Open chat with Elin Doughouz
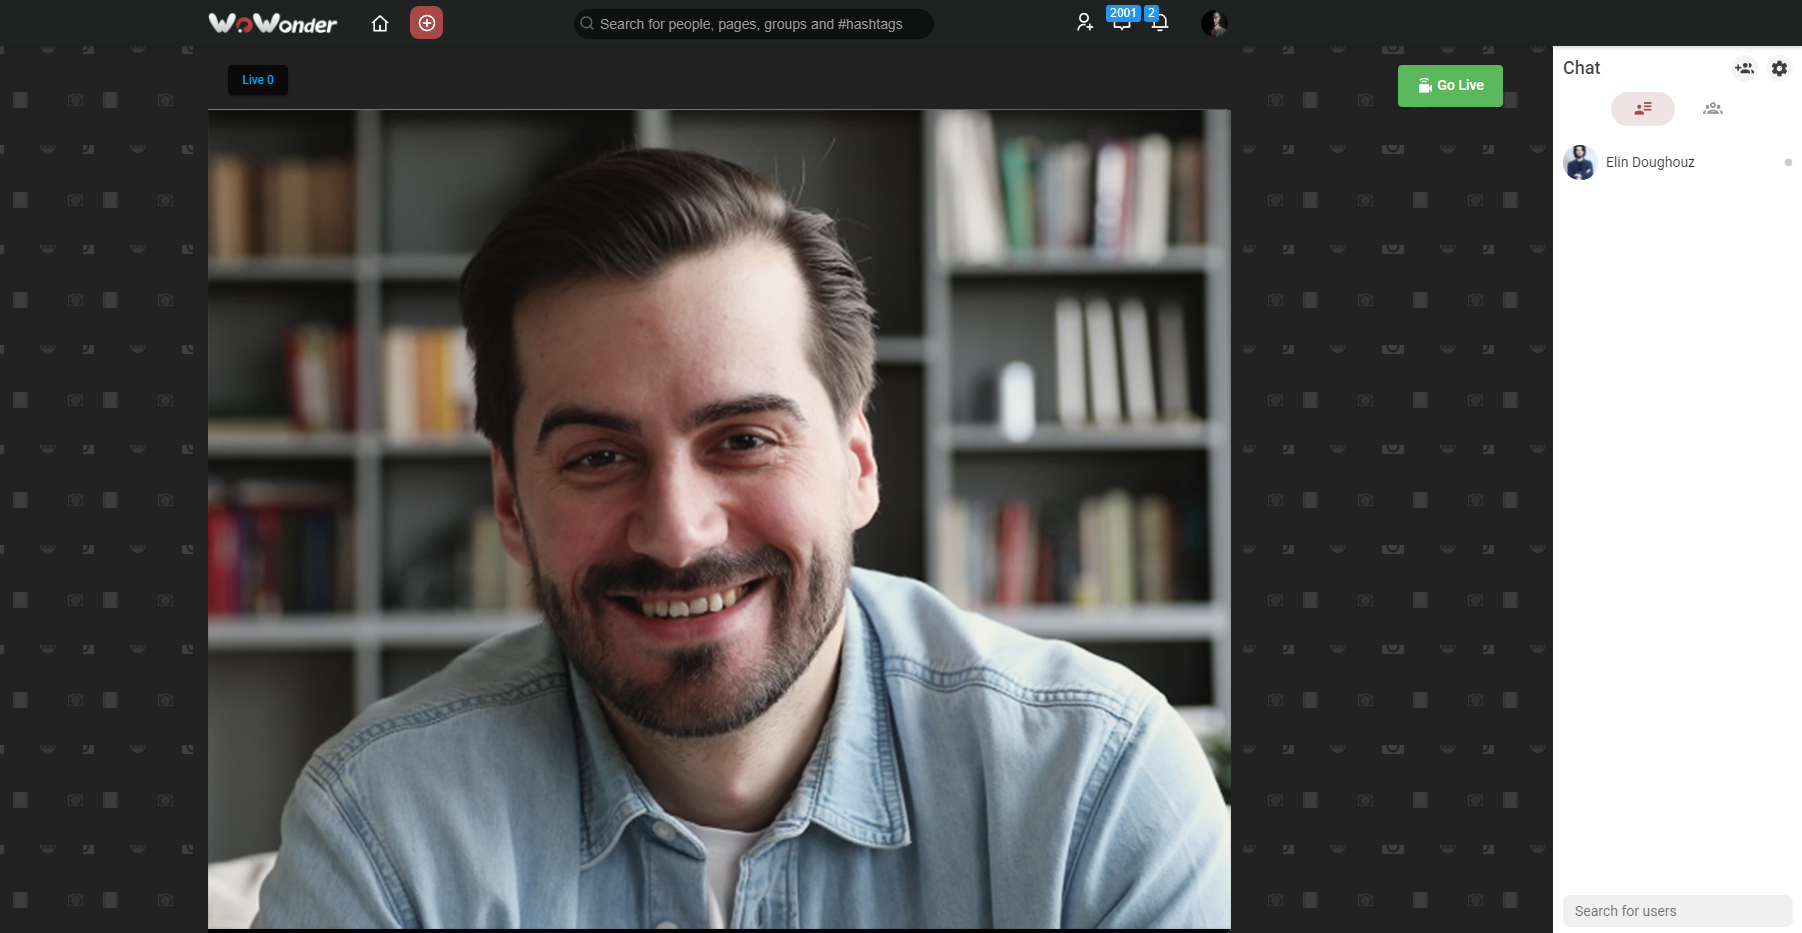Image resolution: width=1802 pixels, height=933 pixels. tap(1650, 162)
